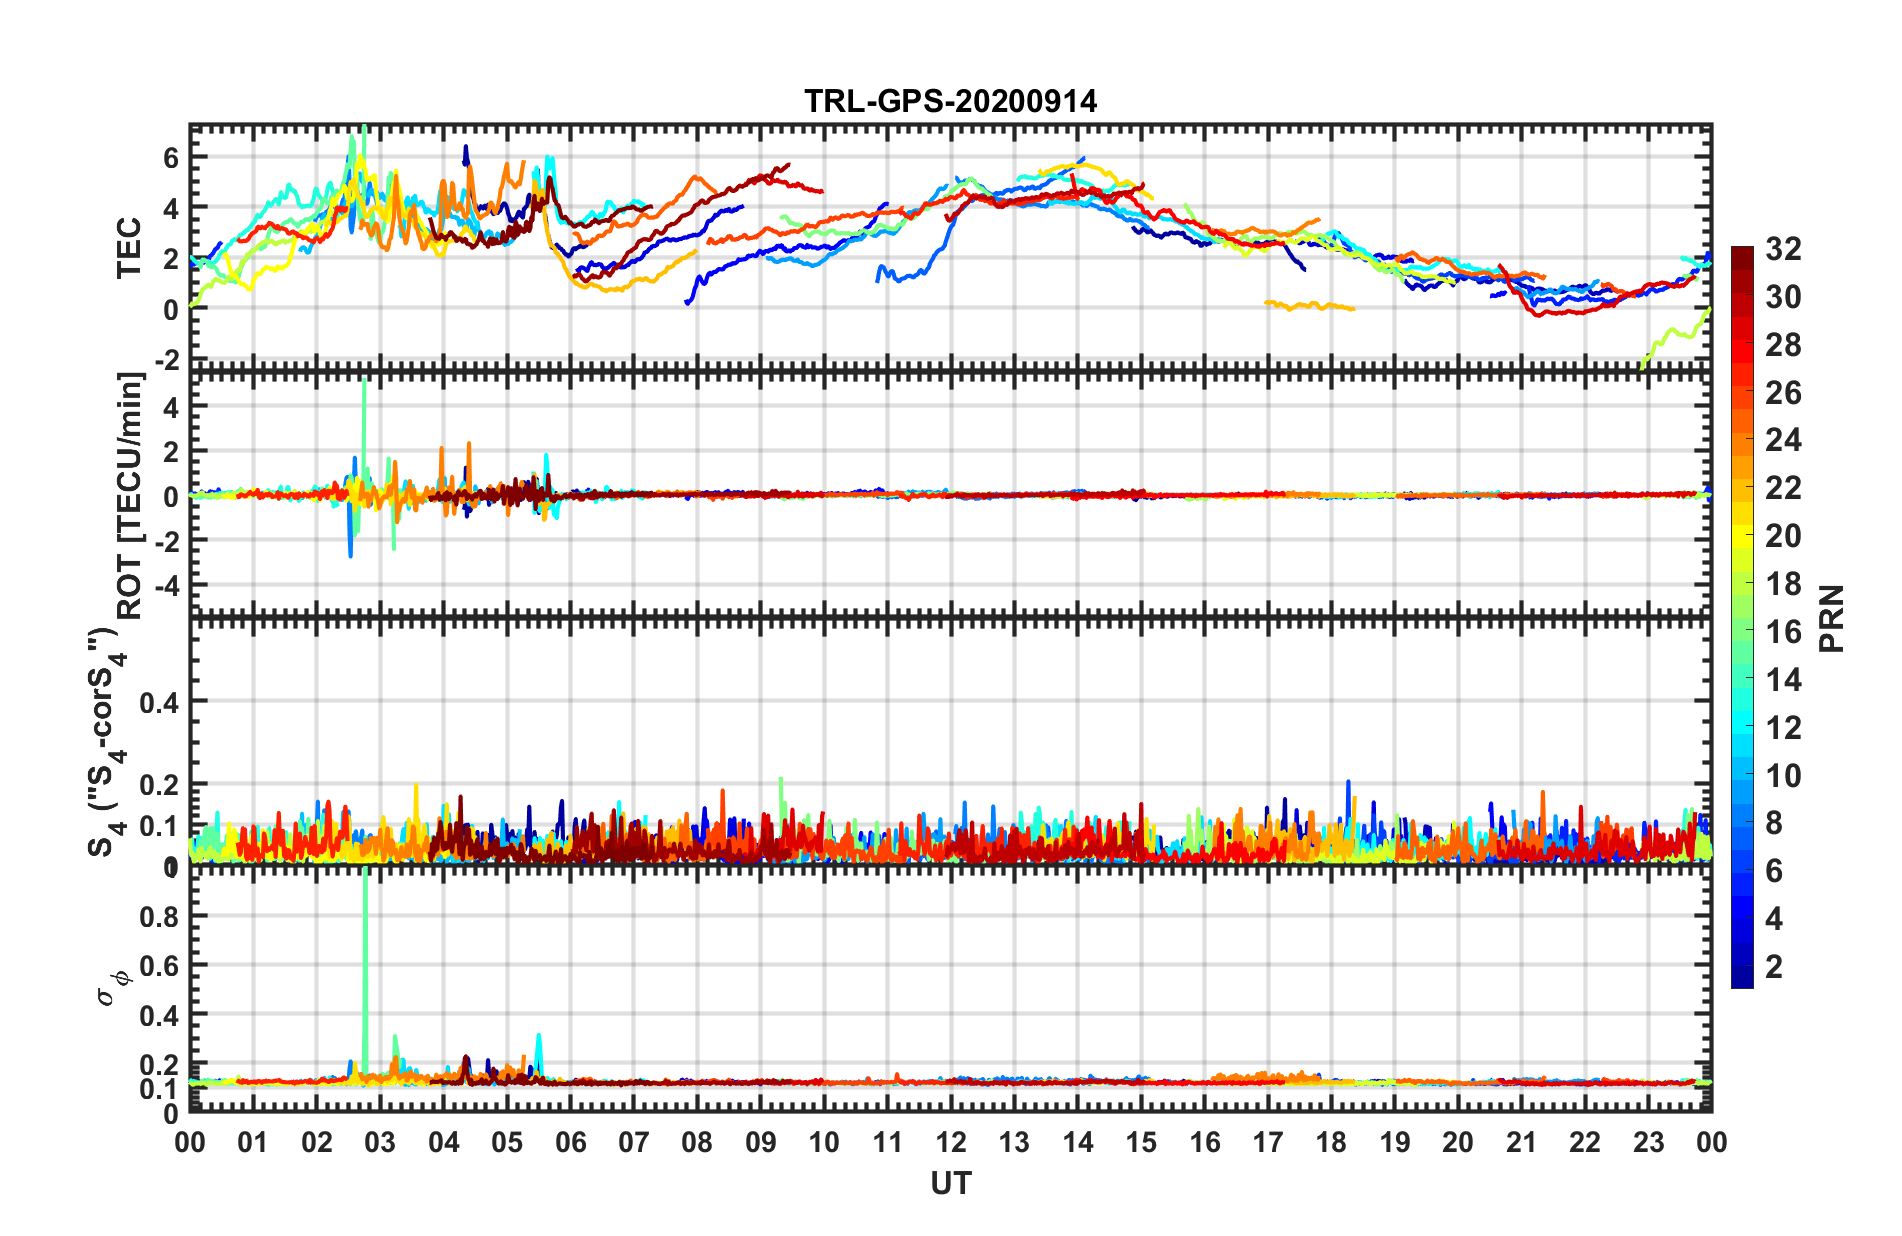This screenshot has width=1902, height=1236.
Task: Click the UT x-axis label
Action: point(951,1184)
